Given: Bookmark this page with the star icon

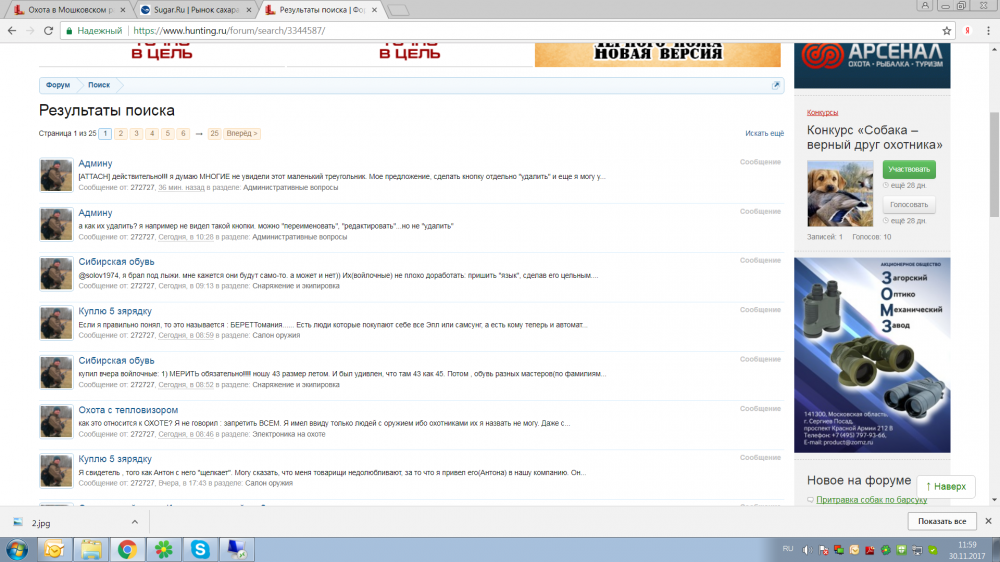Looking at the screenshot, I should pyautogui.click(x=947, y=31).
